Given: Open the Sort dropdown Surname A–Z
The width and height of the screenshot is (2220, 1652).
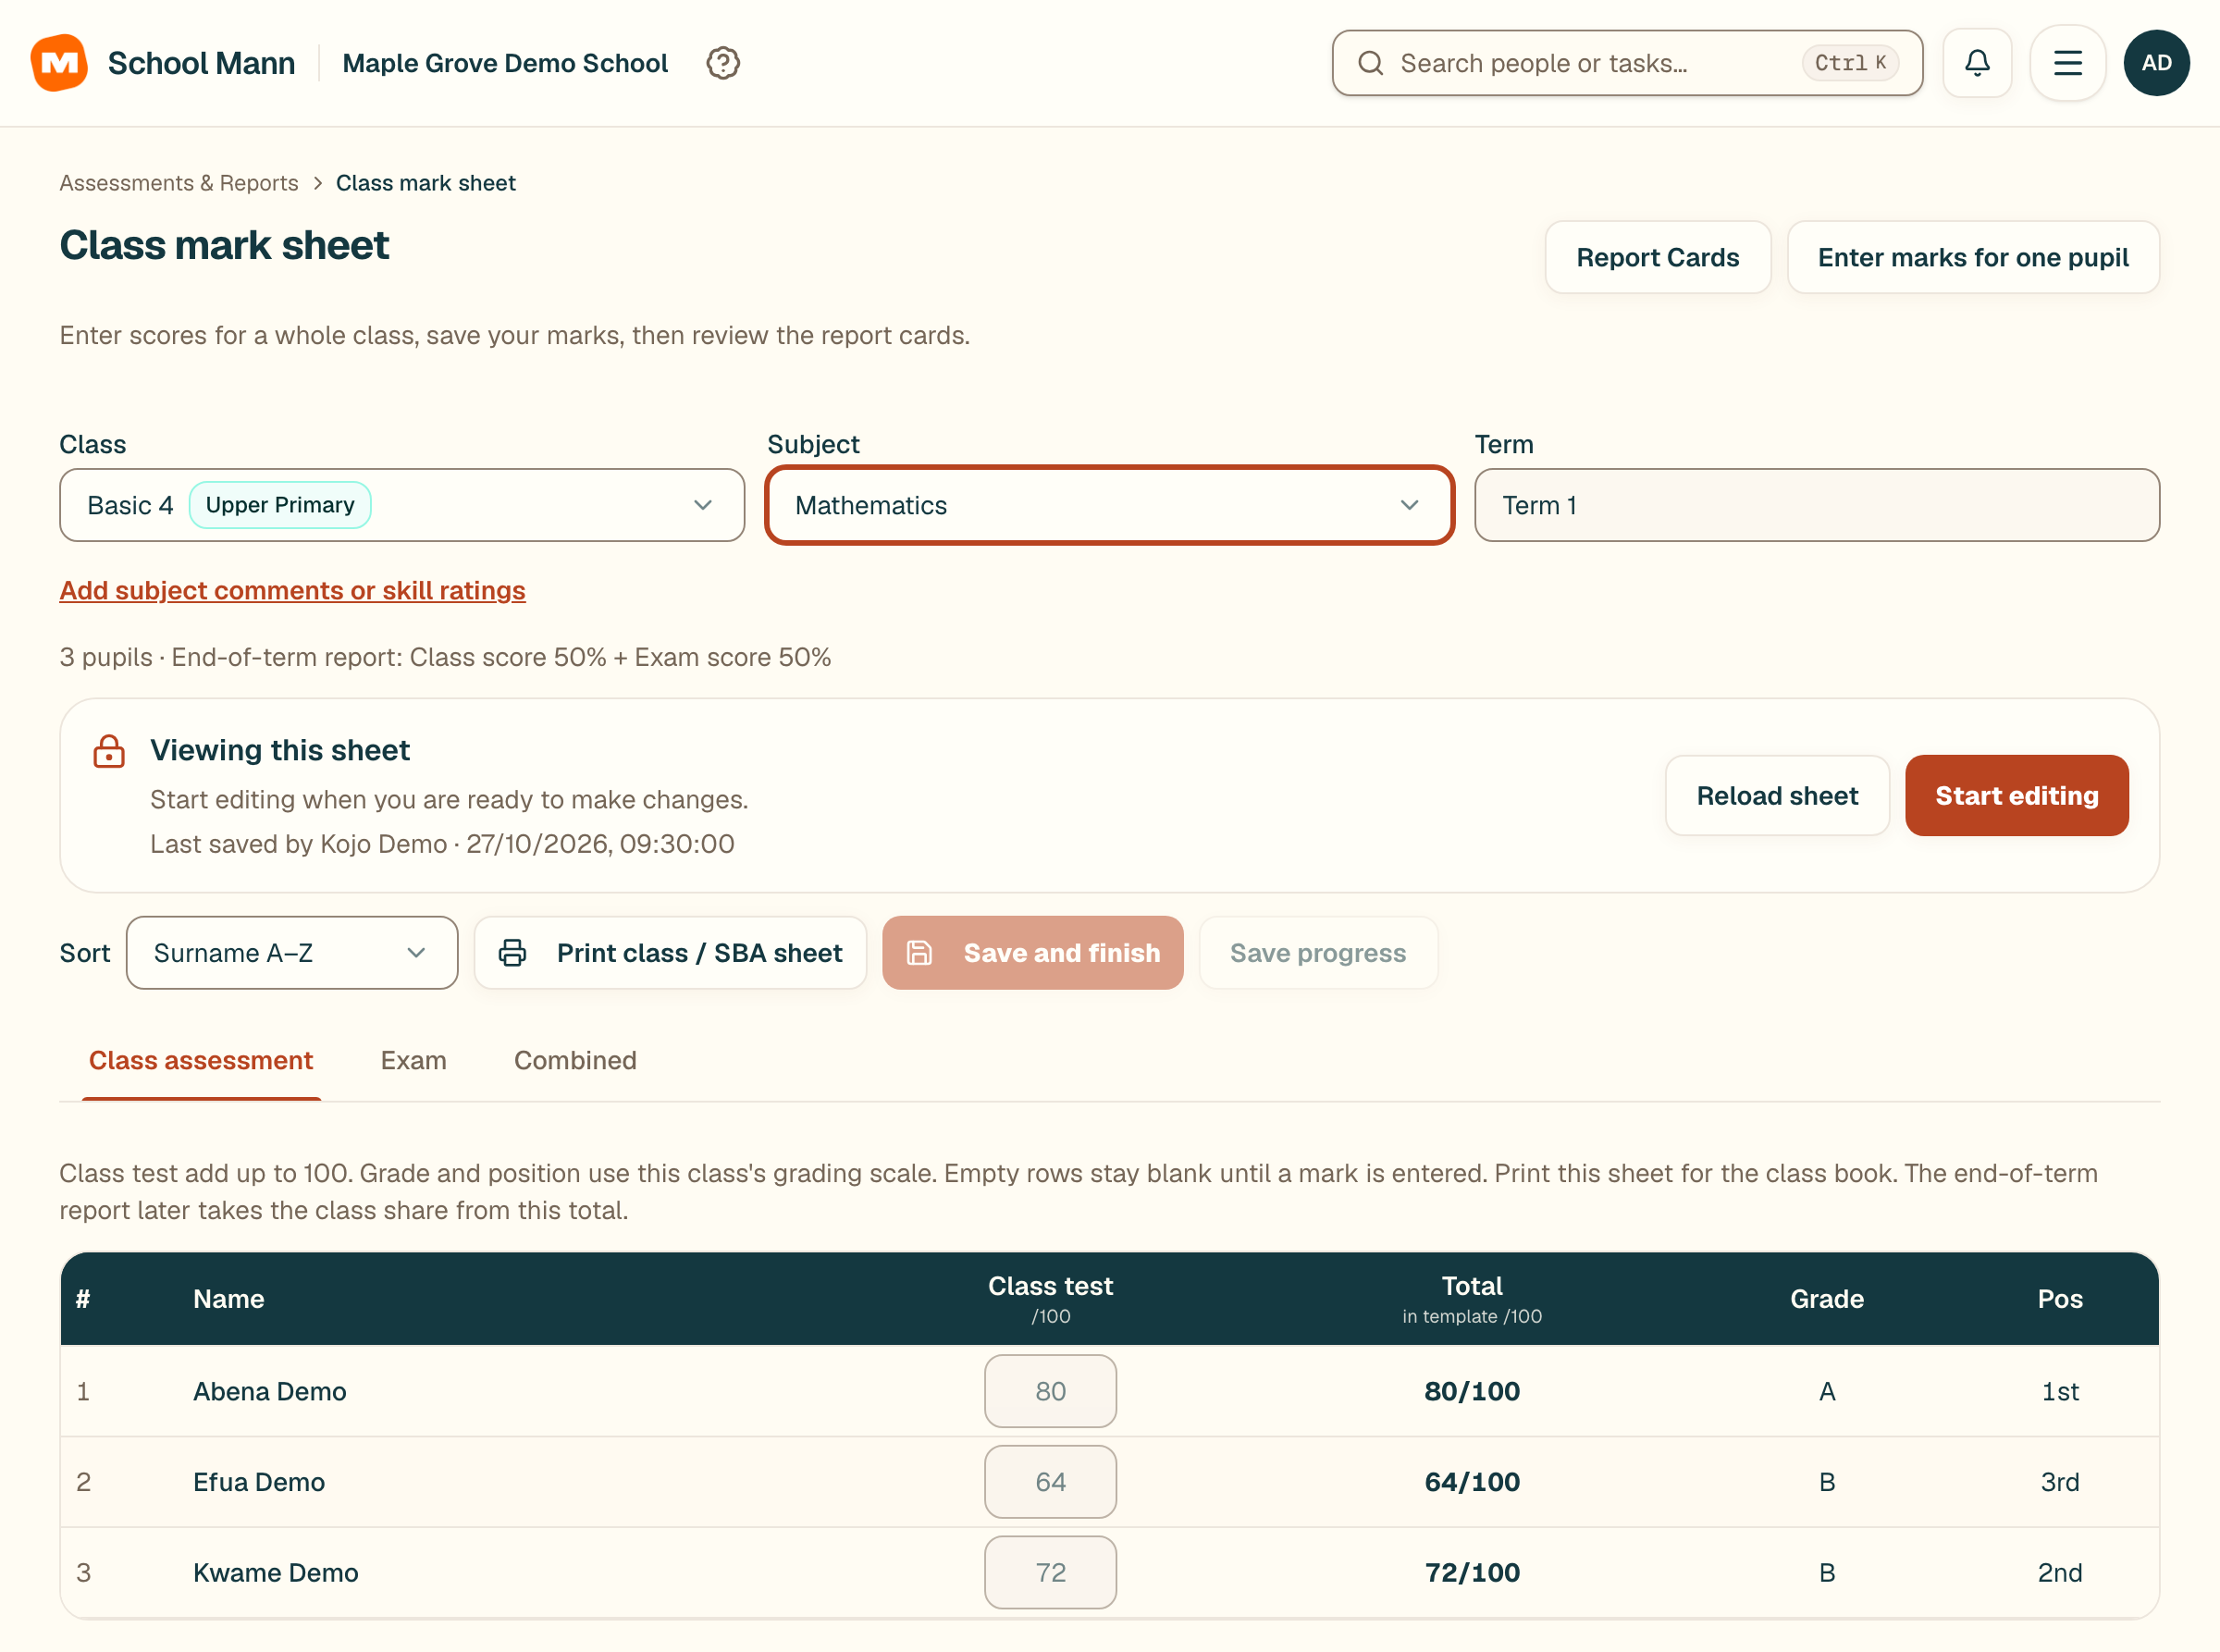Looking at the screenshot, I should point(292,953).
